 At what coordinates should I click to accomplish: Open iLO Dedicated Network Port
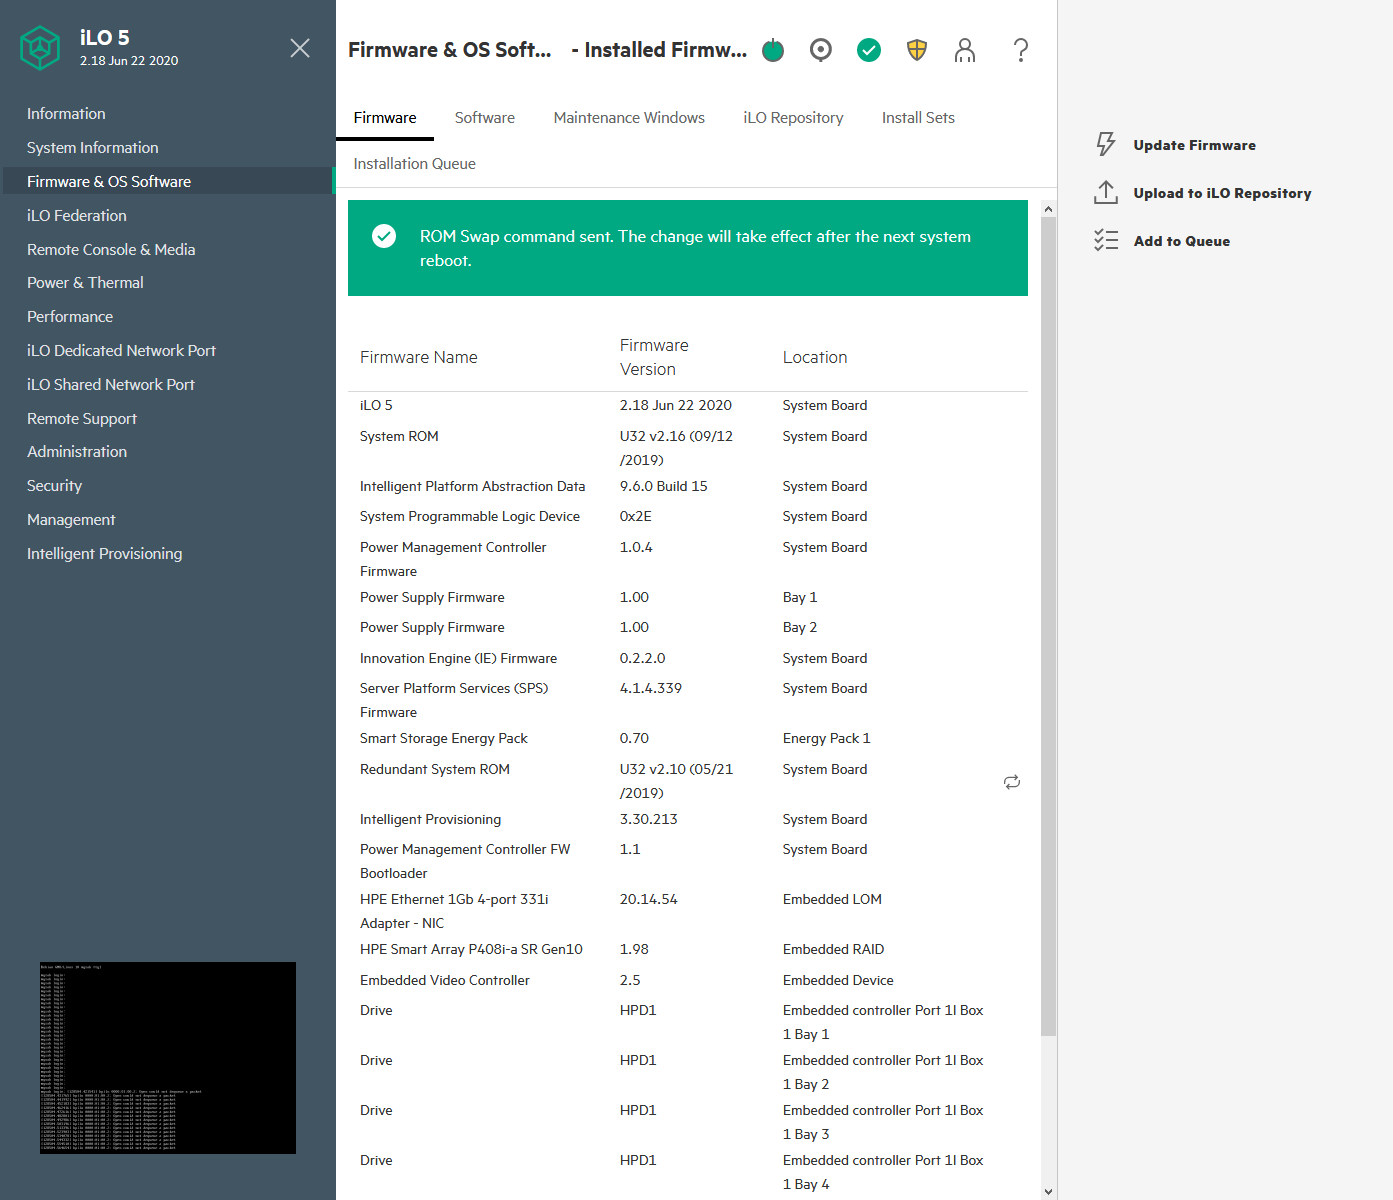pyautogui.click(x=121, y=351)
